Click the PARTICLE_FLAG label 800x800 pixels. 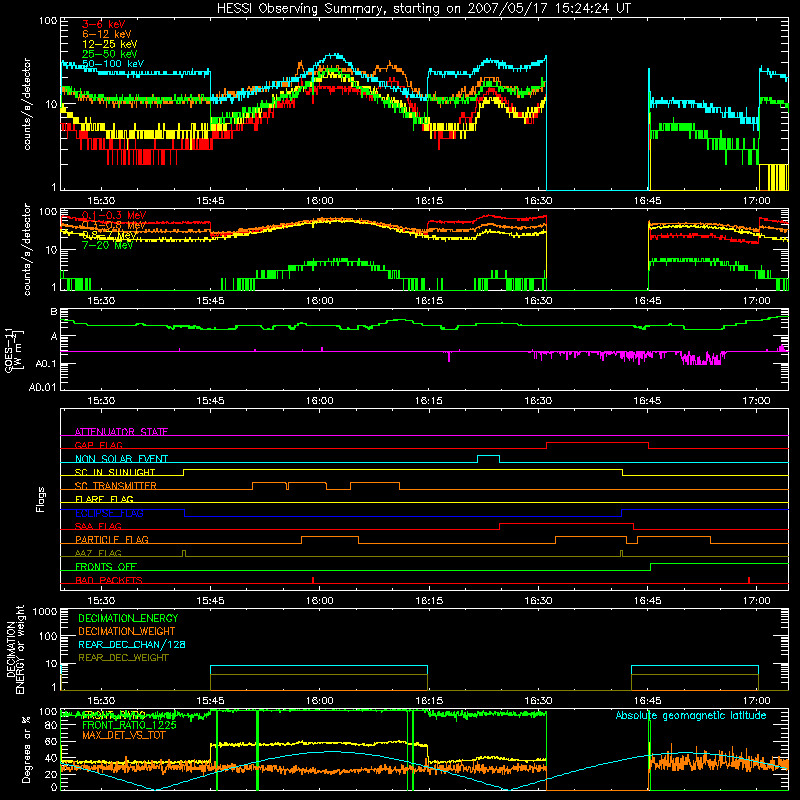point(112,540)
